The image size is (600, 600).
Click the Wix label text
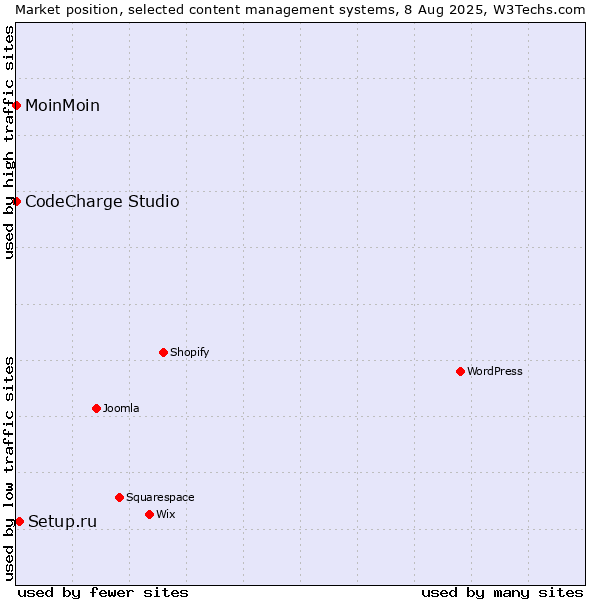tap(166, 514)
